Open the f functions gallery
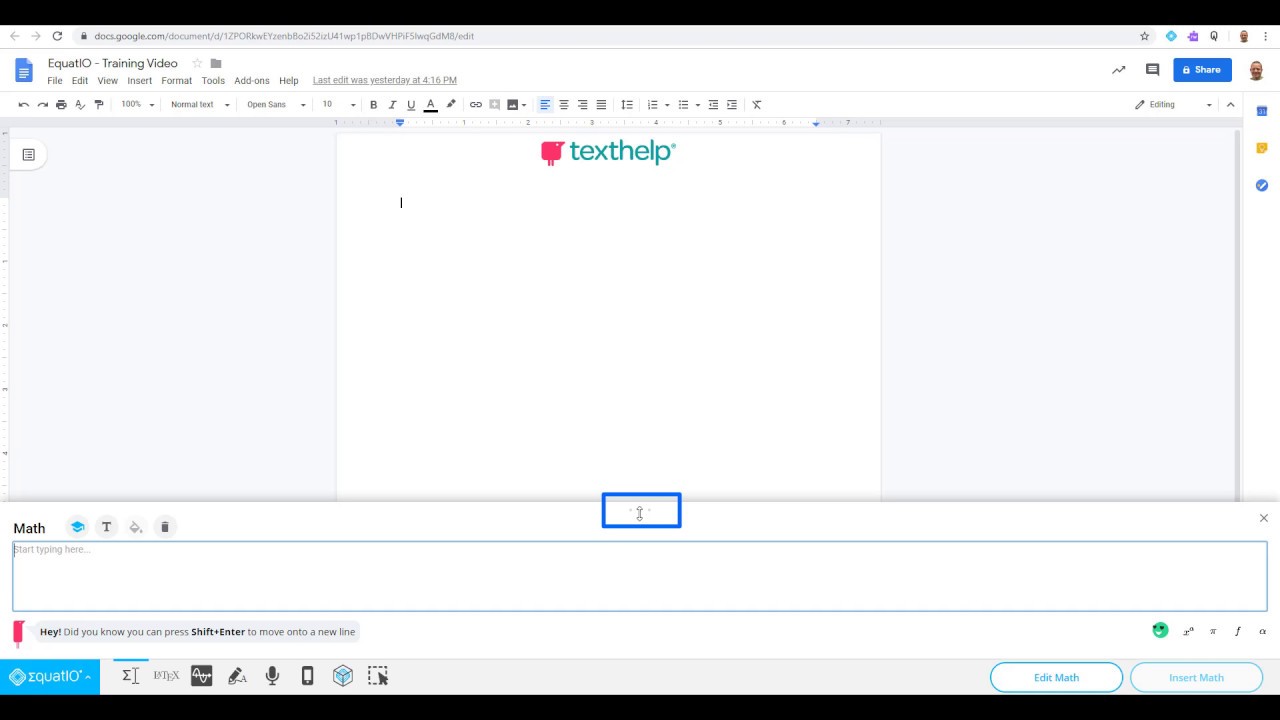Image resolution: width=1280 pixels, height=720 pixels. 1238,631
